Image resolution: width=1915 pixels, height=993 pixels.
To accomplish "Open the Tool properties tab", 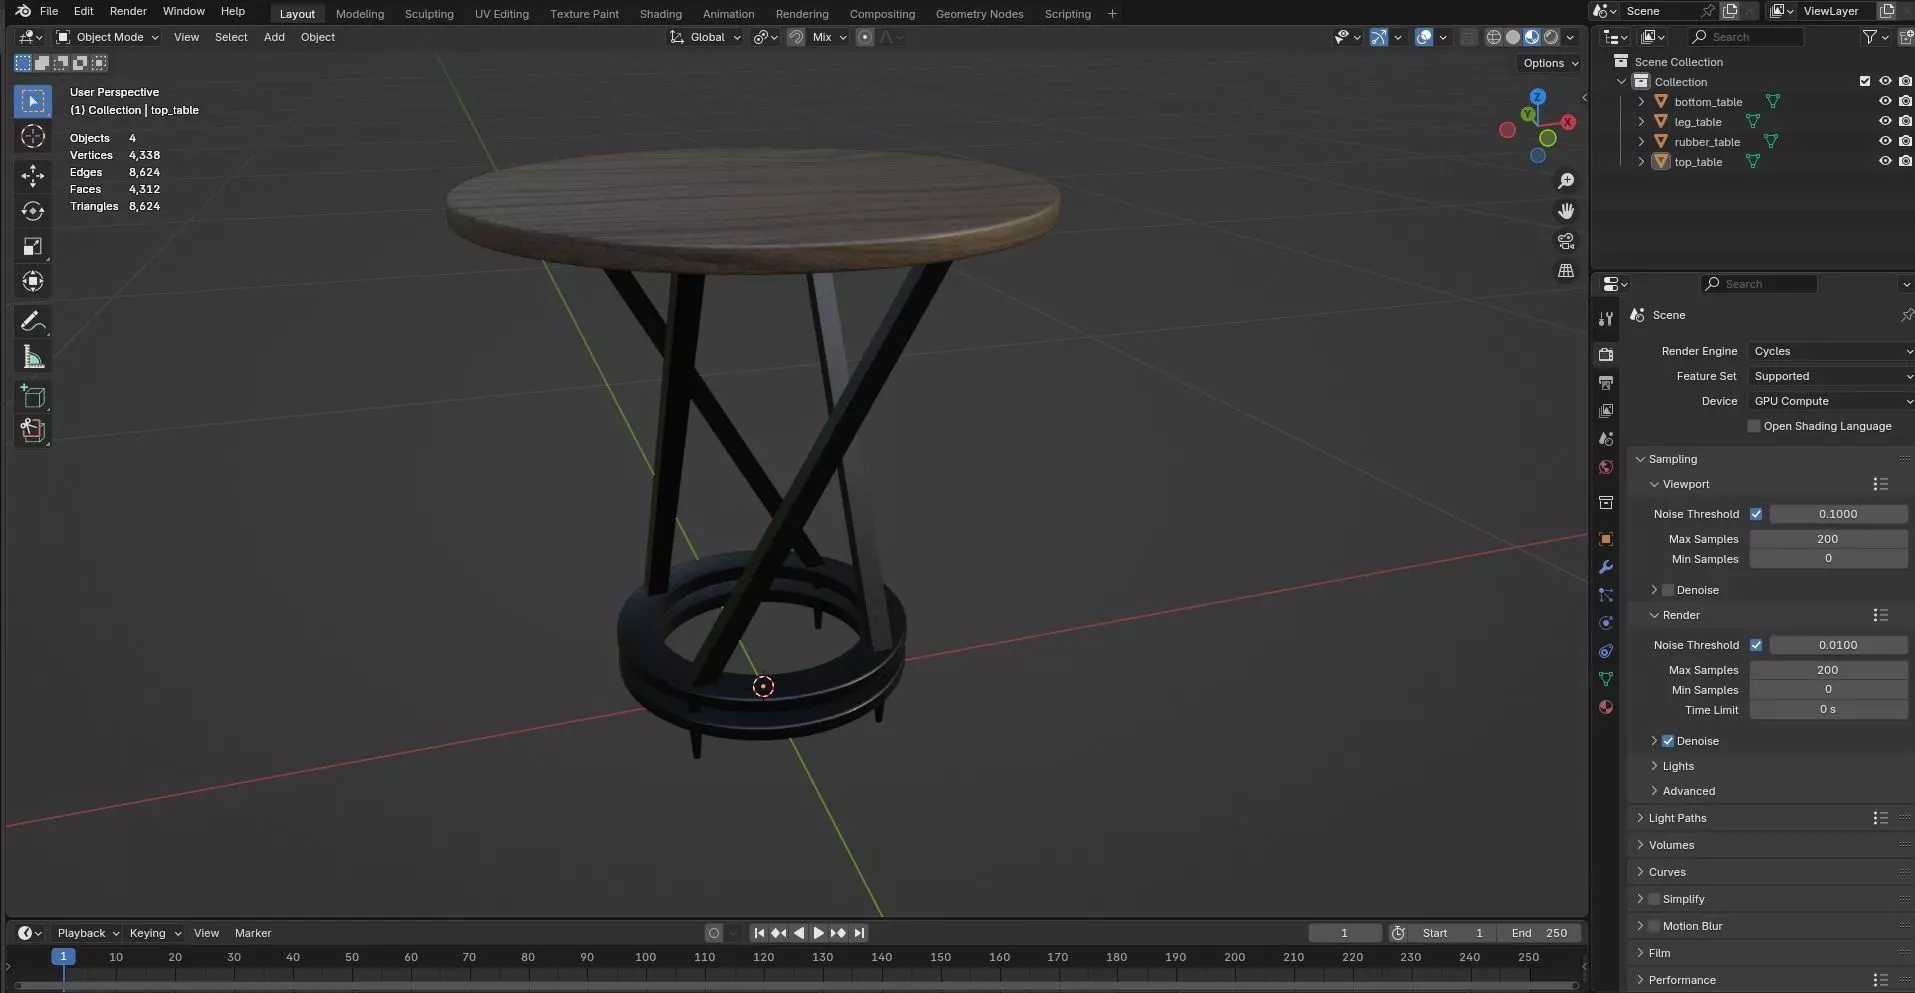I will click(1606, 319).
